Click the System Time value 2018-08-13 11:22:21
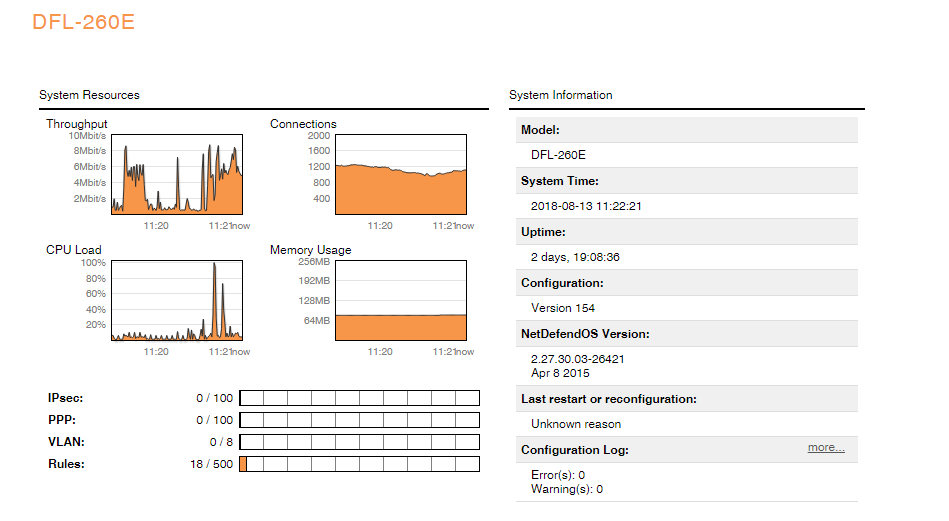Image resolution: width=949 pixels, height=521 pixels. point(586,206)
